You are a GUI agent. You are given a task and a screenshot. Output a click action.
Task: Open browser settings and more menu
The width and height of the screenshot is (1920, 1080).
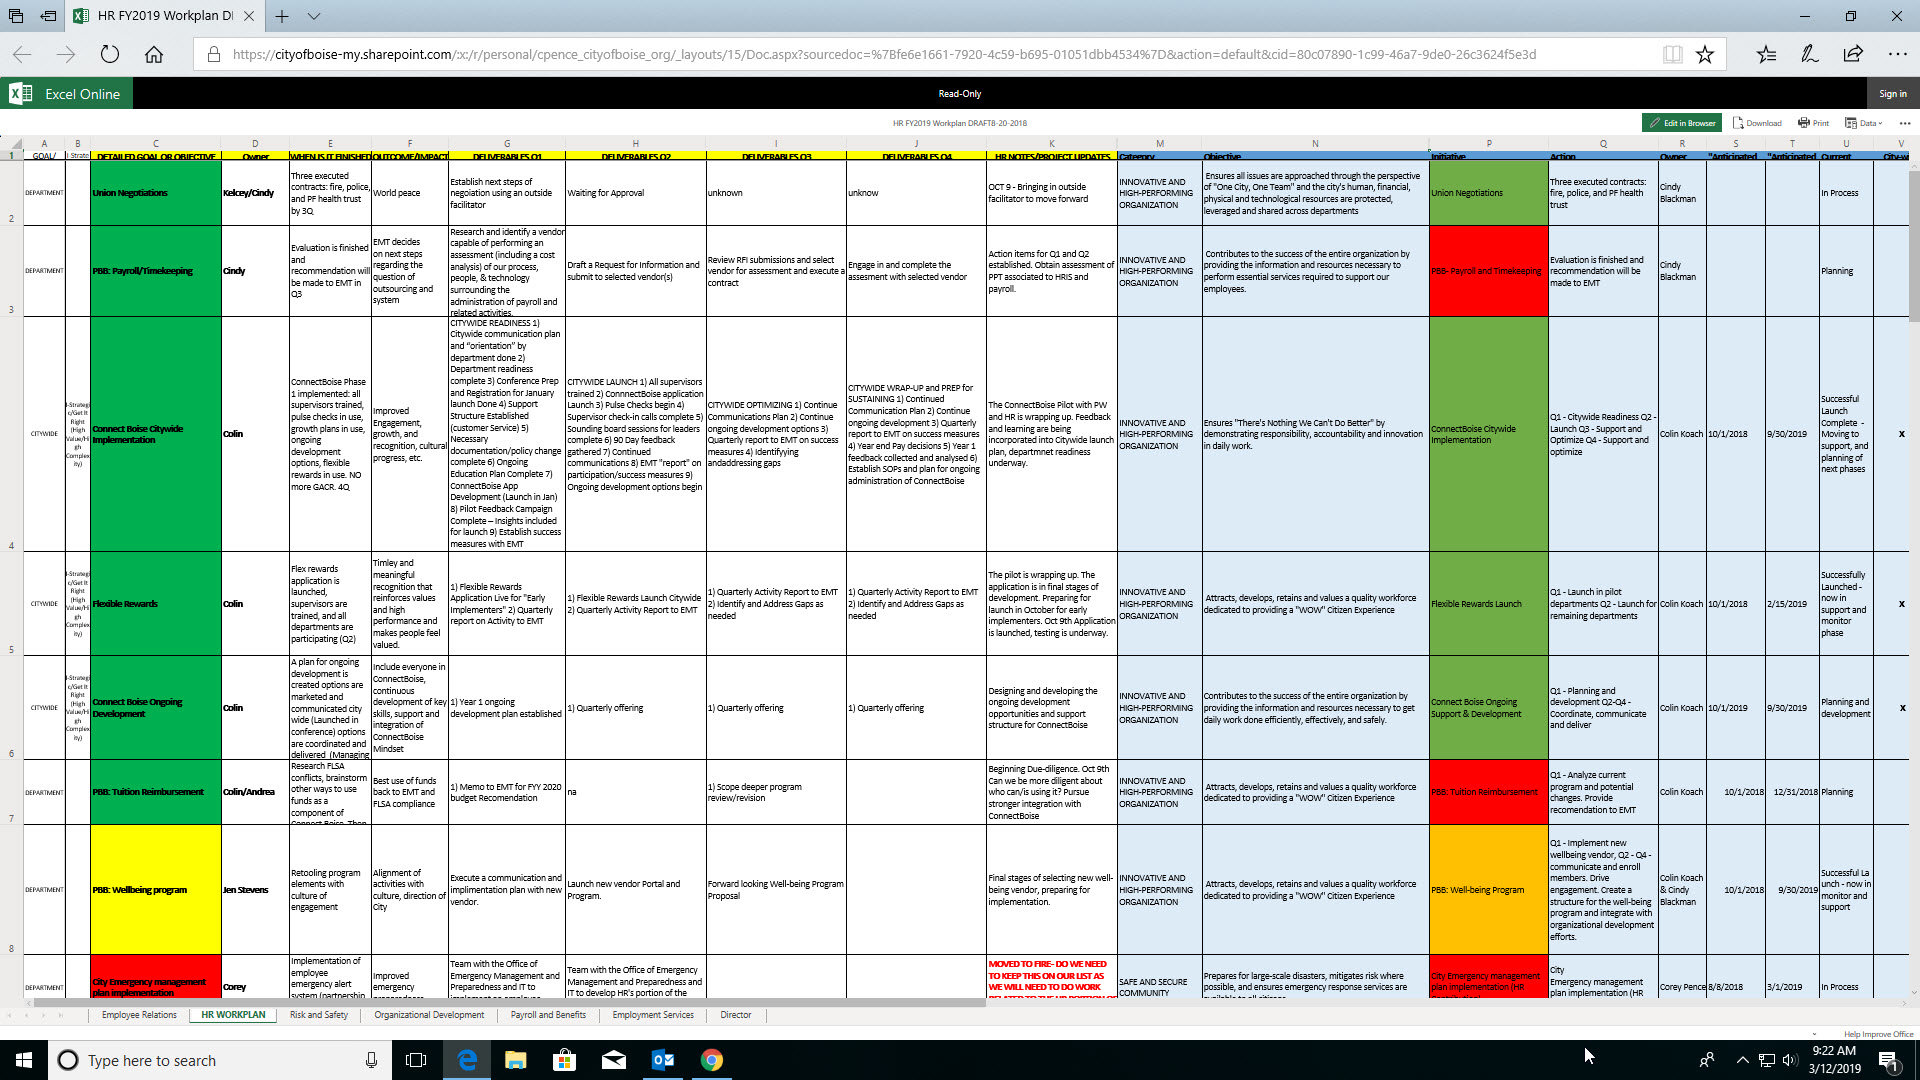[1897, 54]
